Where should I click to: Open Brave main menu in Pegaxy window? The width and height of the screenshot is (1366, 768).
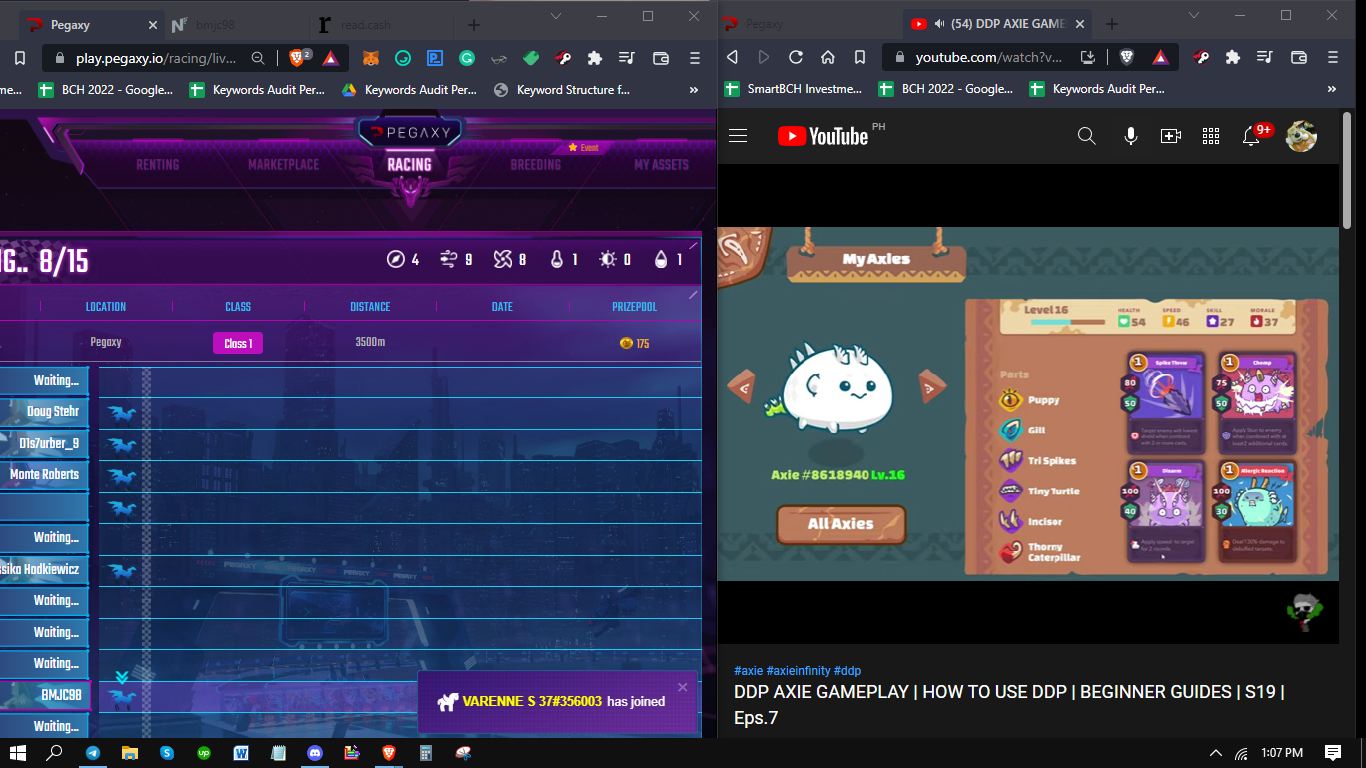click(694, 58)
